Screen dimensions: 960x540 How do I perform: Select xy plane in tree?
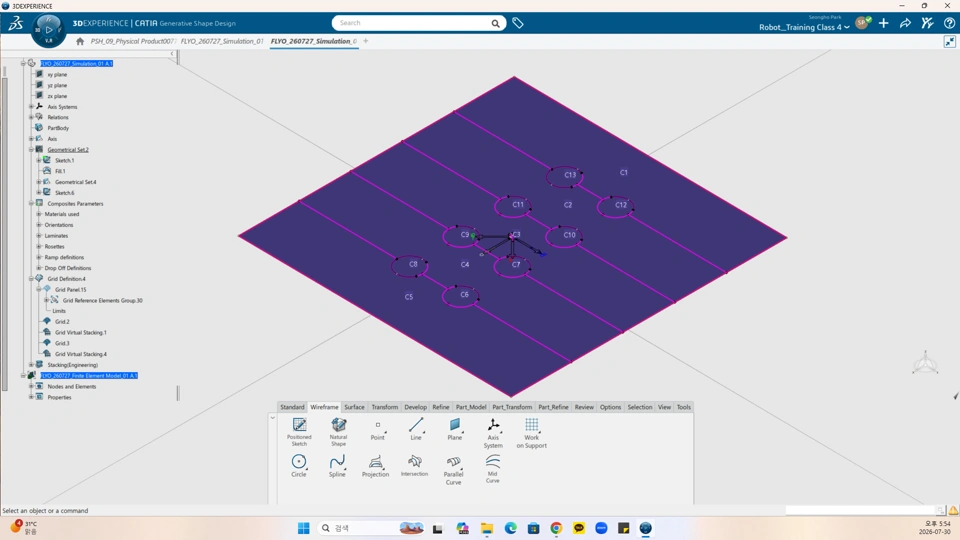click(x=57, y=75)
